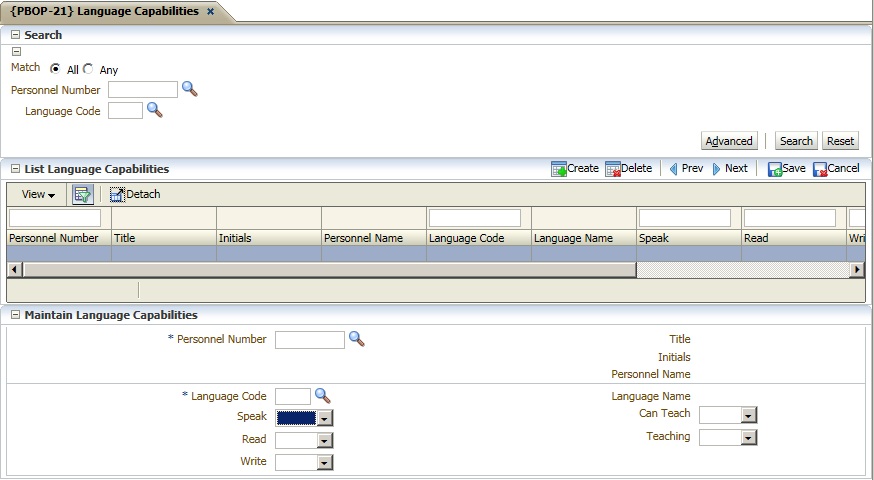Click the Personnel Number search magnifier icon
This screenshot has width=874, height=480.
pos(189,89)
